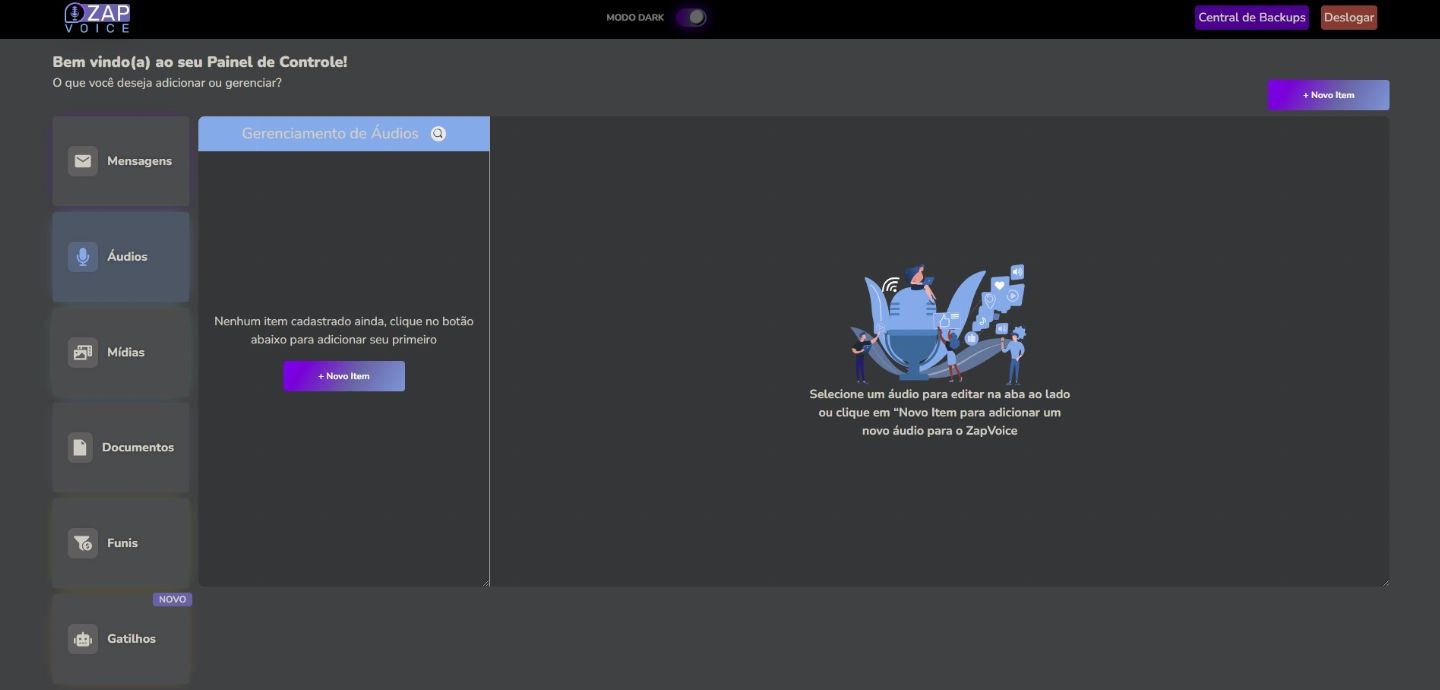Click the Deslogar button
The width and height of the screenshot is (1440, 690).
[1349, 17]
